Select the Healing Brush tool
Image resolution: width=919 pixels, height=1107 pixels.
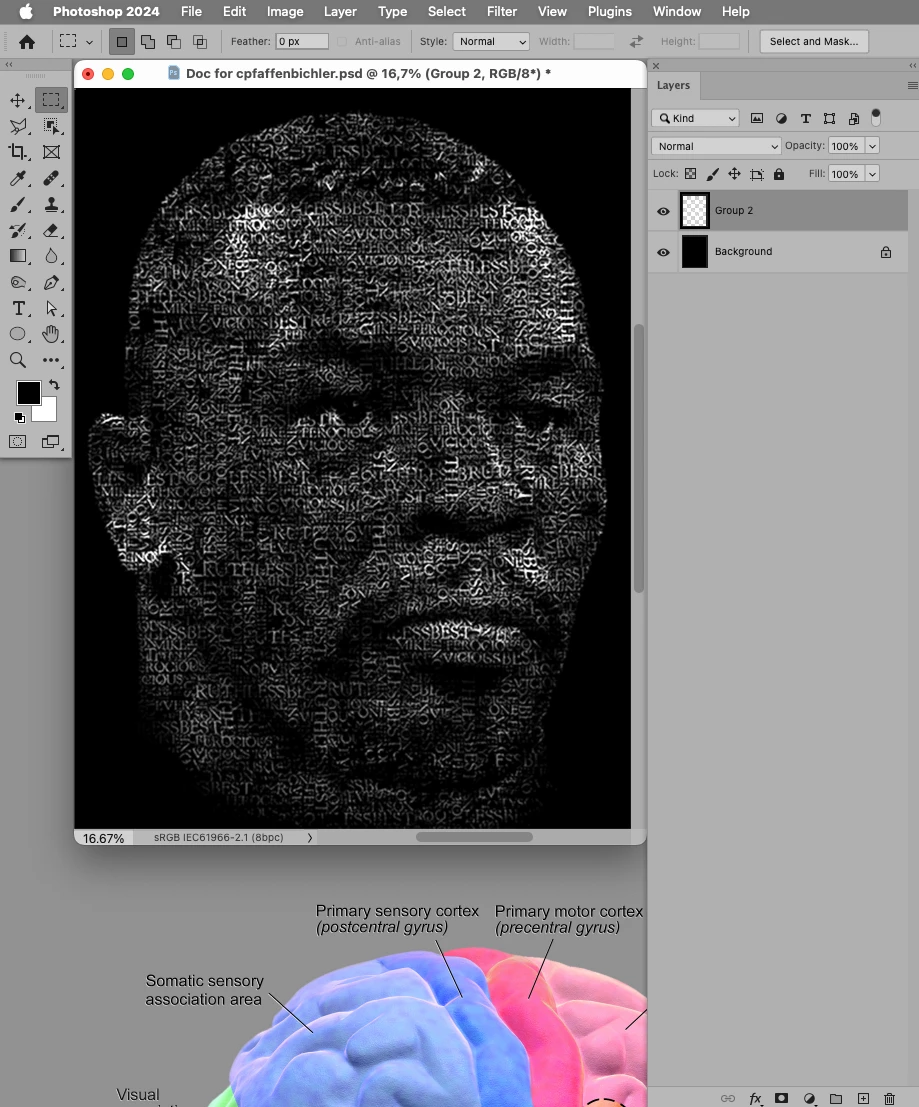click(x=51, y=178)
